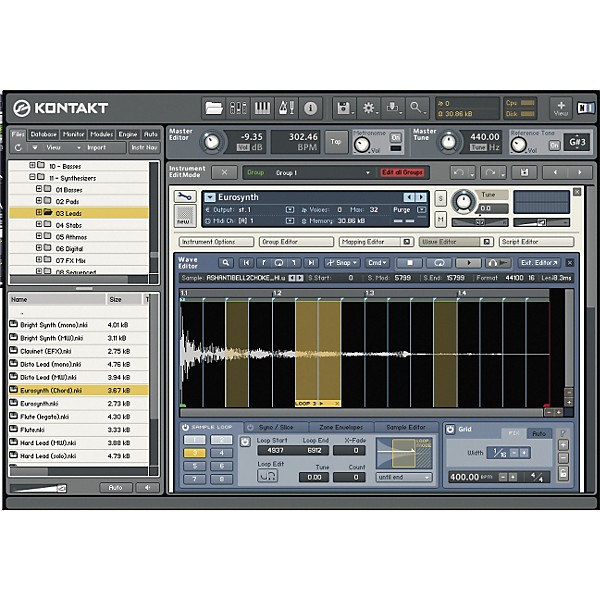Toggle loop playback button in Wave Editor
The width and height of the screenshot is (600, 600).
click(439, 262)
